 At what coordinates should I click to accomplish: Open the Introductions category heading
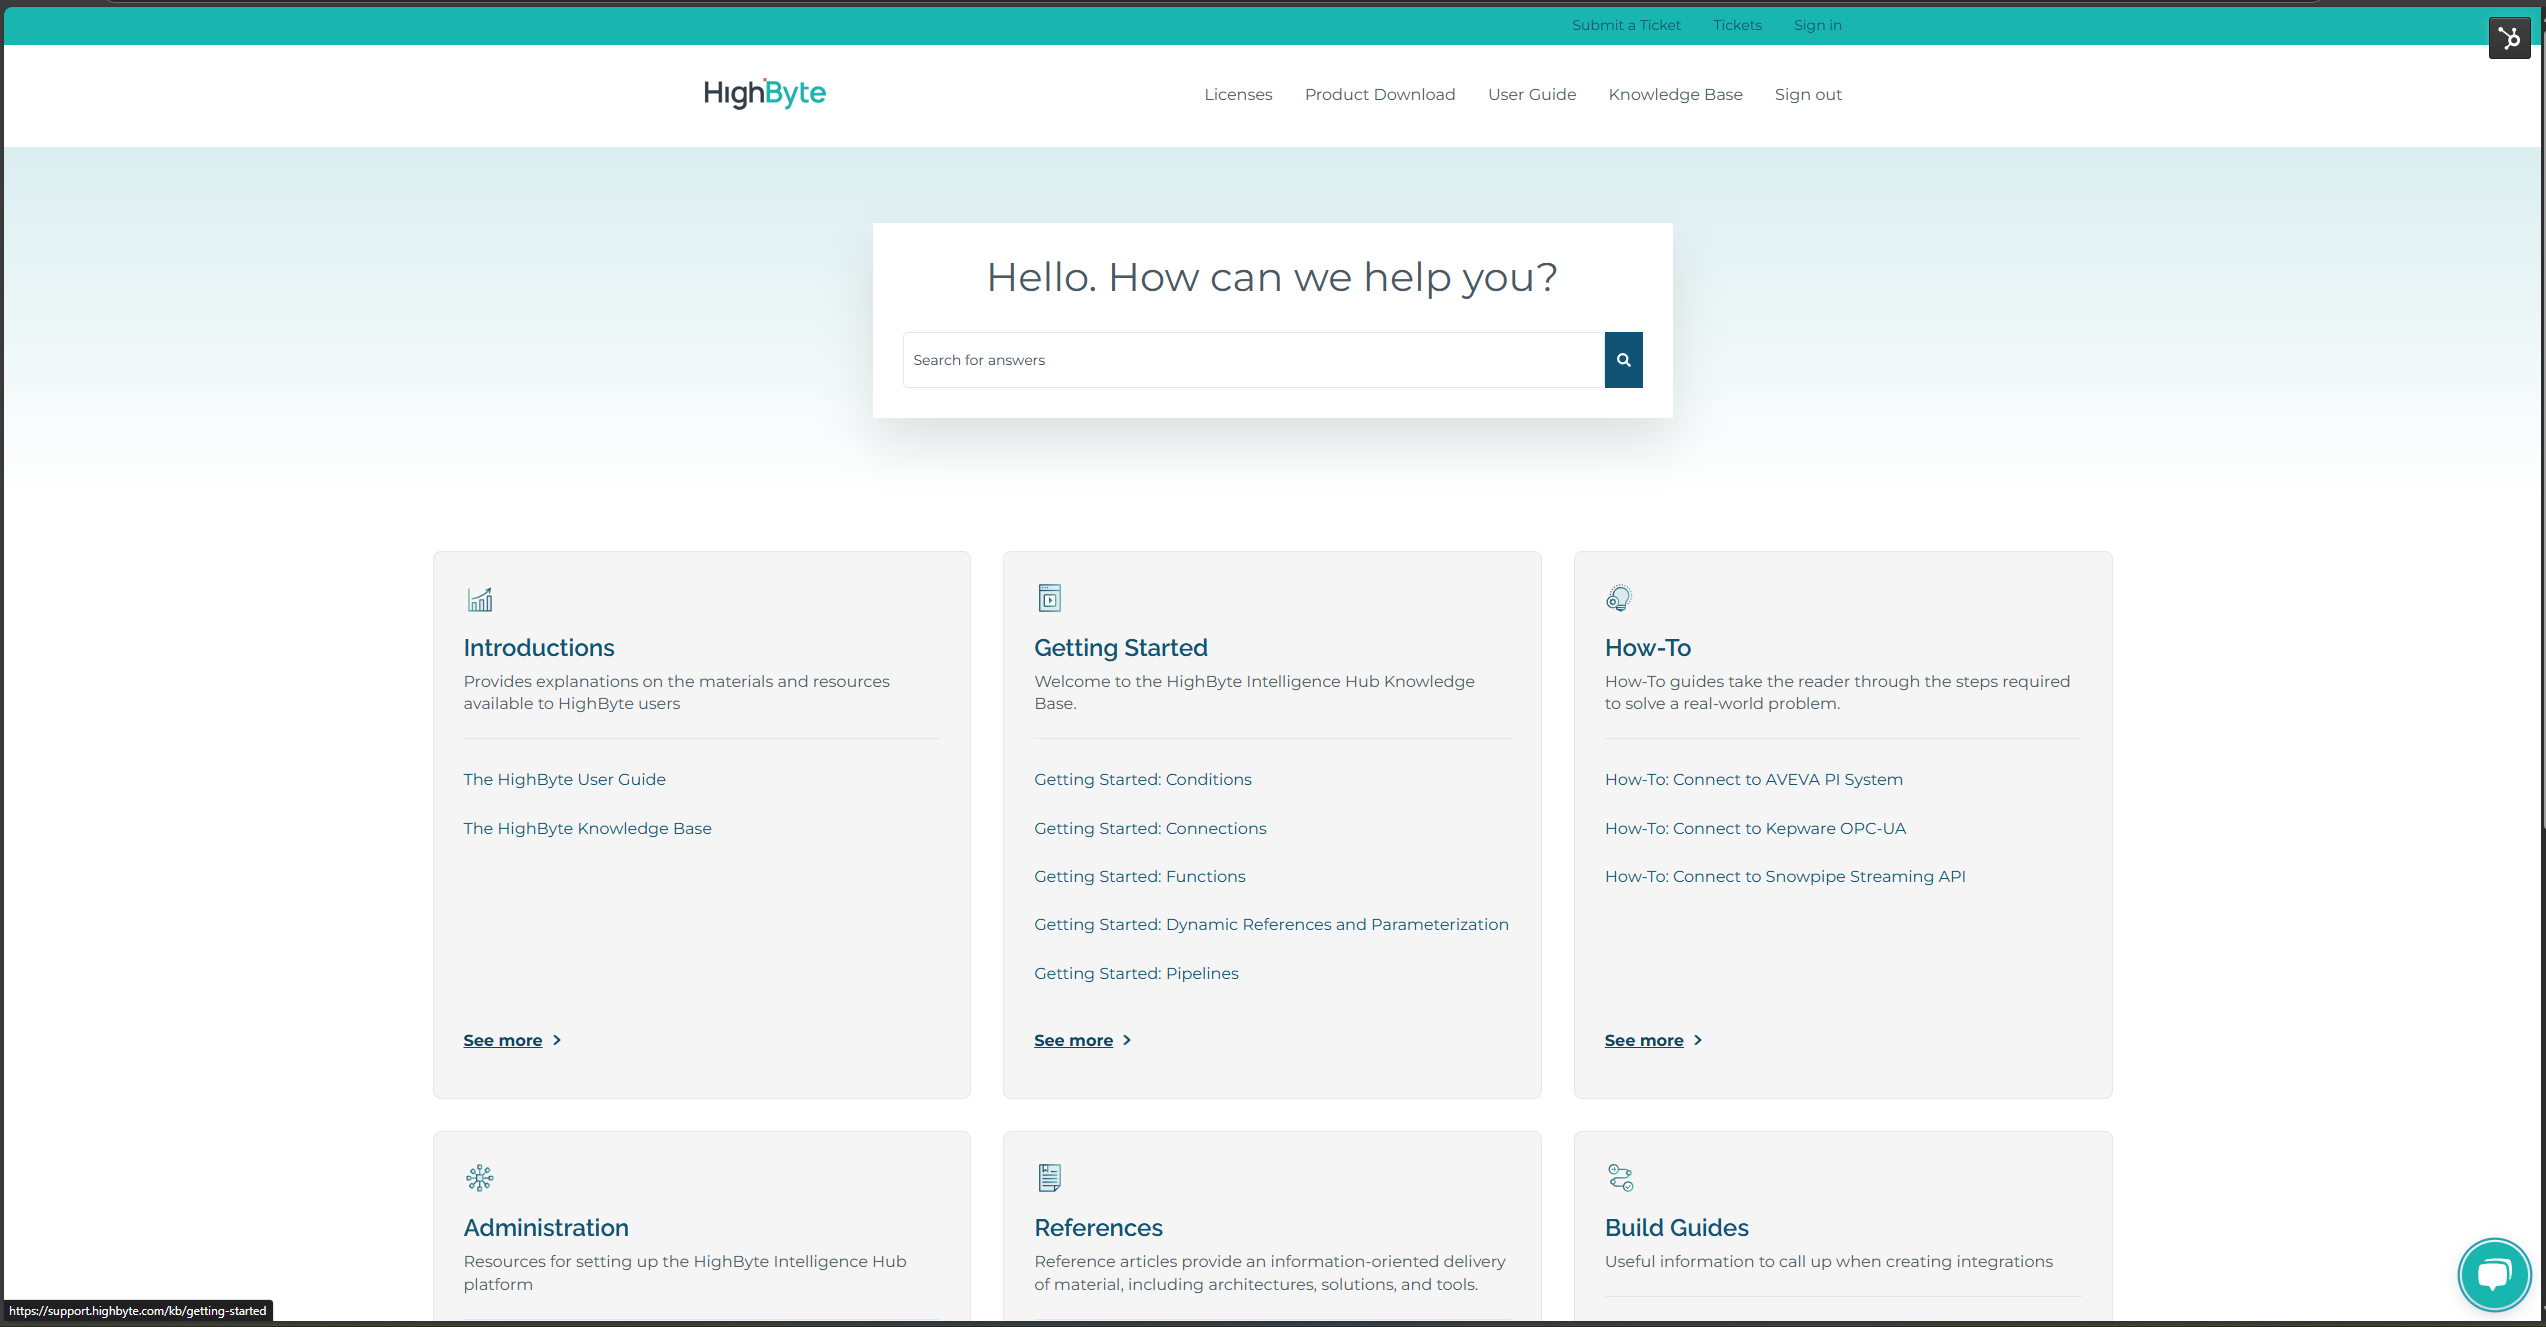(x=539, y=648)
